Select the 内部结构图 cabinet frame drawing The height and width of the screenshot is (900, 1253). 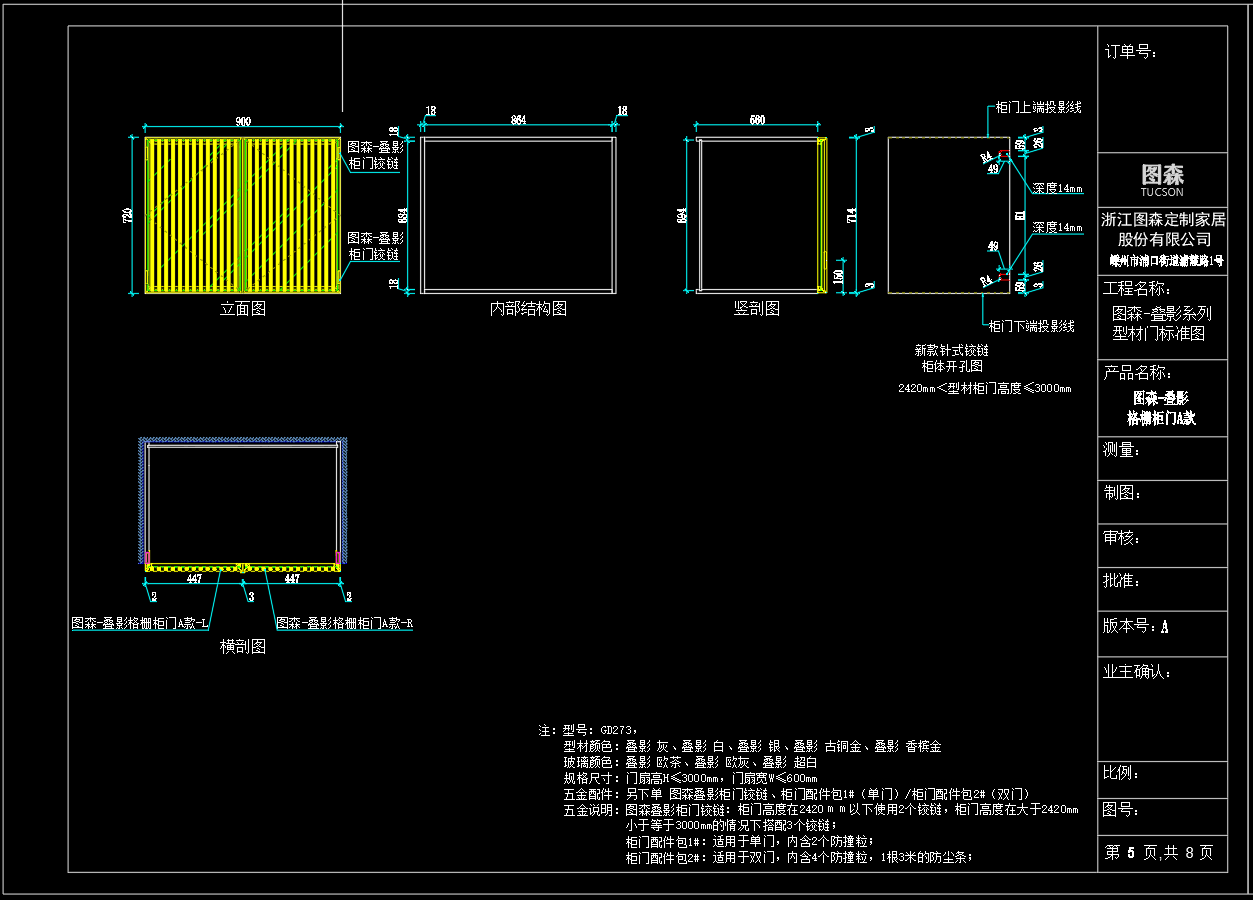[x=518, y=214]
